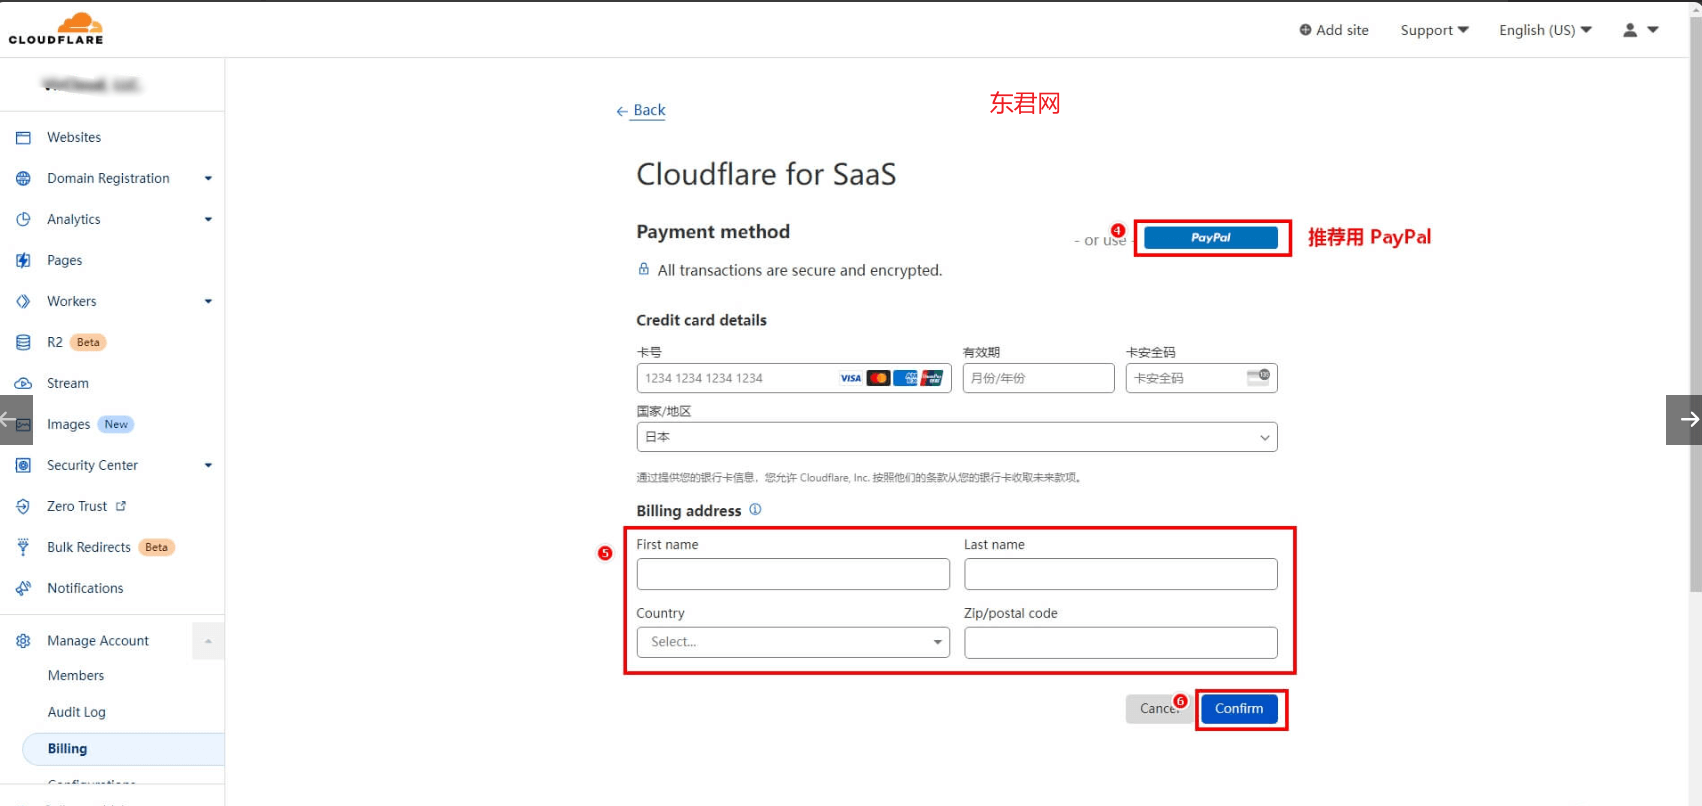The width and height of the screenshot is (1702, 806).
Task: Click the account name at sidebar top
Action: click(x=91, y=85)
